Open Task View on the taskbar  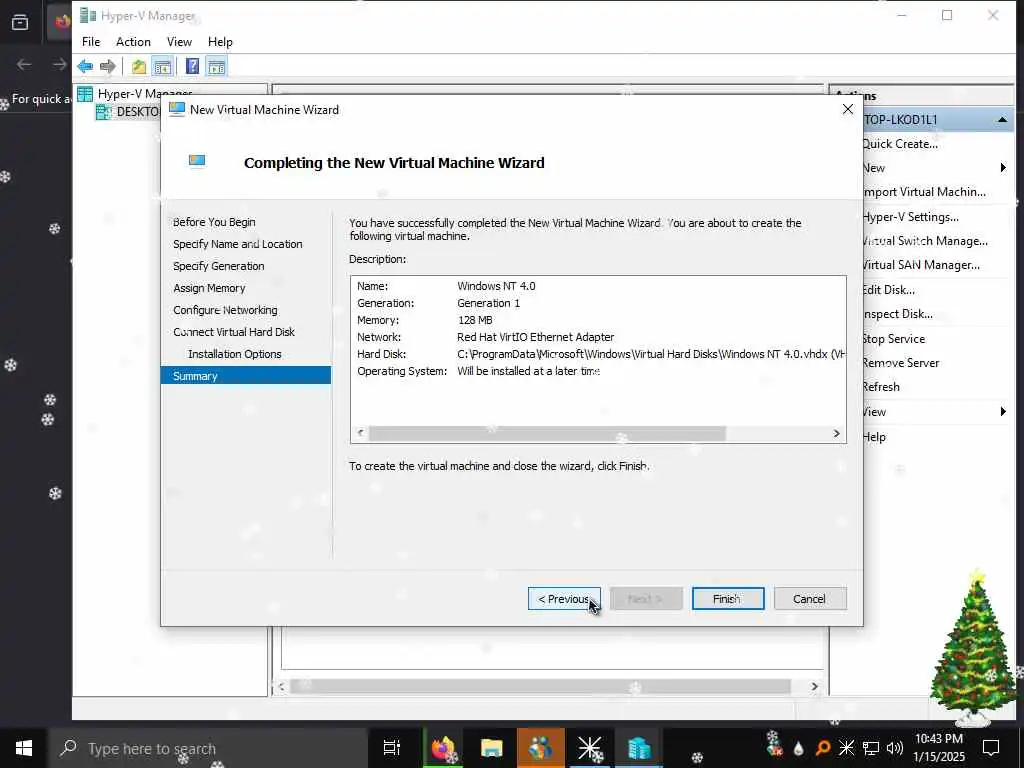tap(391, 748)
